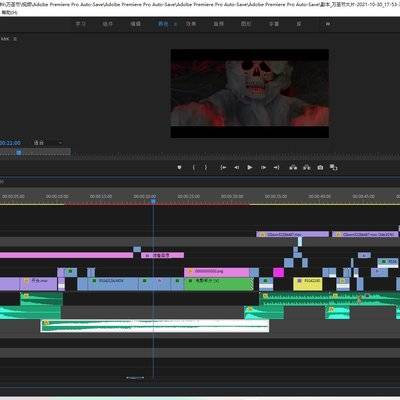
Task: Show more workspaces with the overflow arrows
Action: coord(328,24)
